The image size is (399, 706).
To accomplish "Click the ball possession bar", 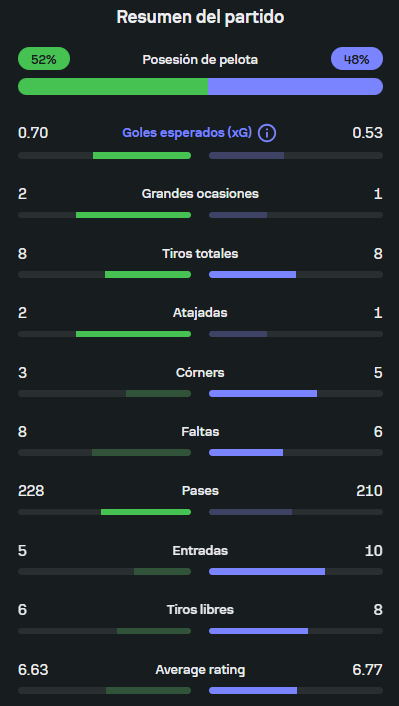I will point(200,86).
